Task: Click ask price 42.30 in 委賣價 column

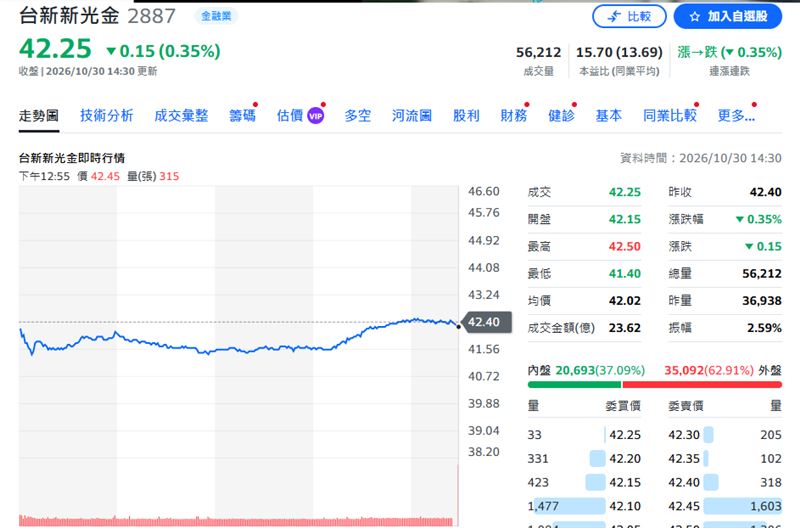Action: click(x=684, y=435)
